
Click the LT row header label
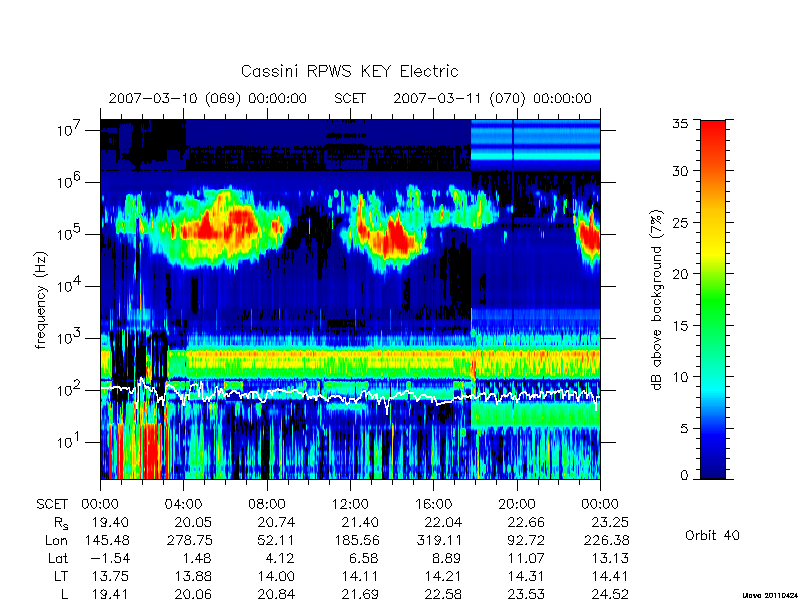(x=61, y=576)
